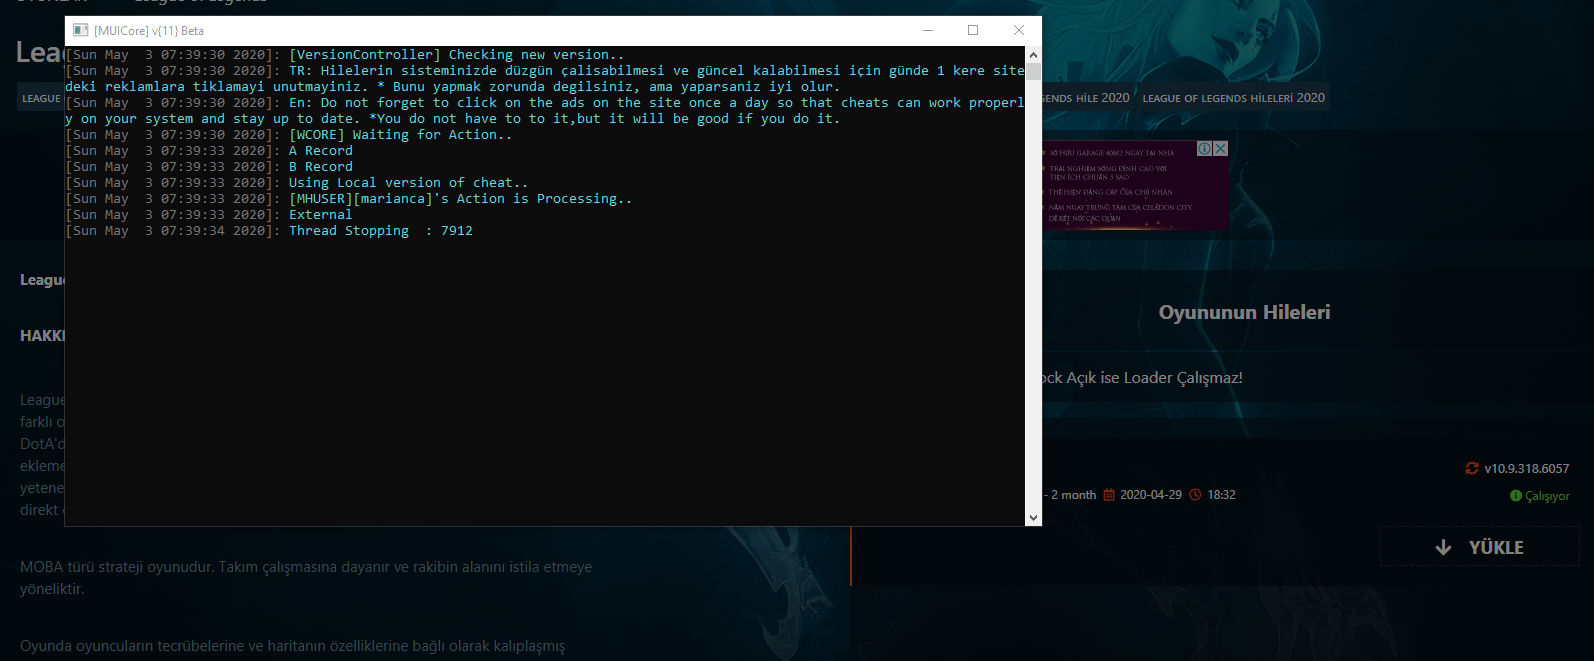Click the clock icon beside 18:32
This screenshot has height=661, width=1594.
1195,495
